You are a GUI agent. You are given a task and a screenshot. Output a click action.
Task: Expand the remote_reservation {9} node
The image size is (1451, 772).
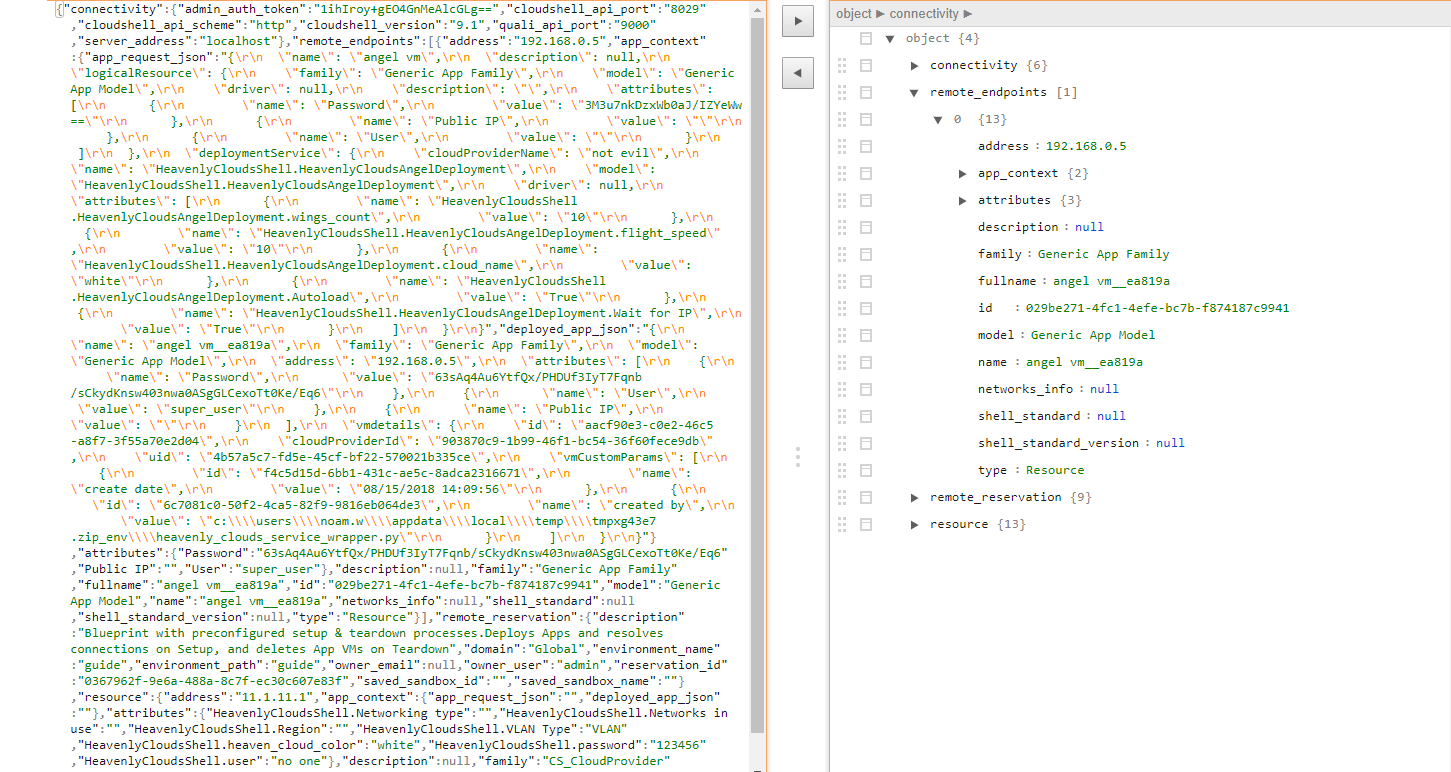(x=915, y=497)
